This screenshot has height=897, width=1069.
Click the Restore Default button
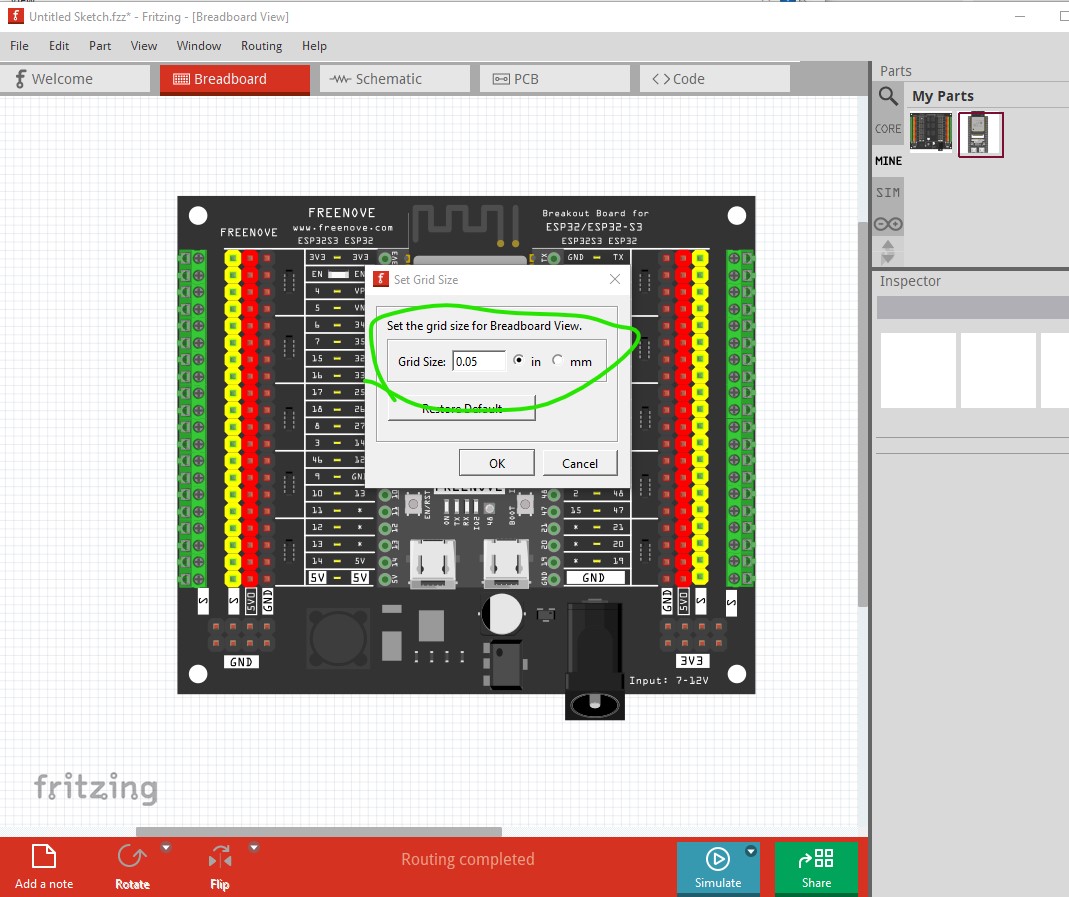coord(462,408)
